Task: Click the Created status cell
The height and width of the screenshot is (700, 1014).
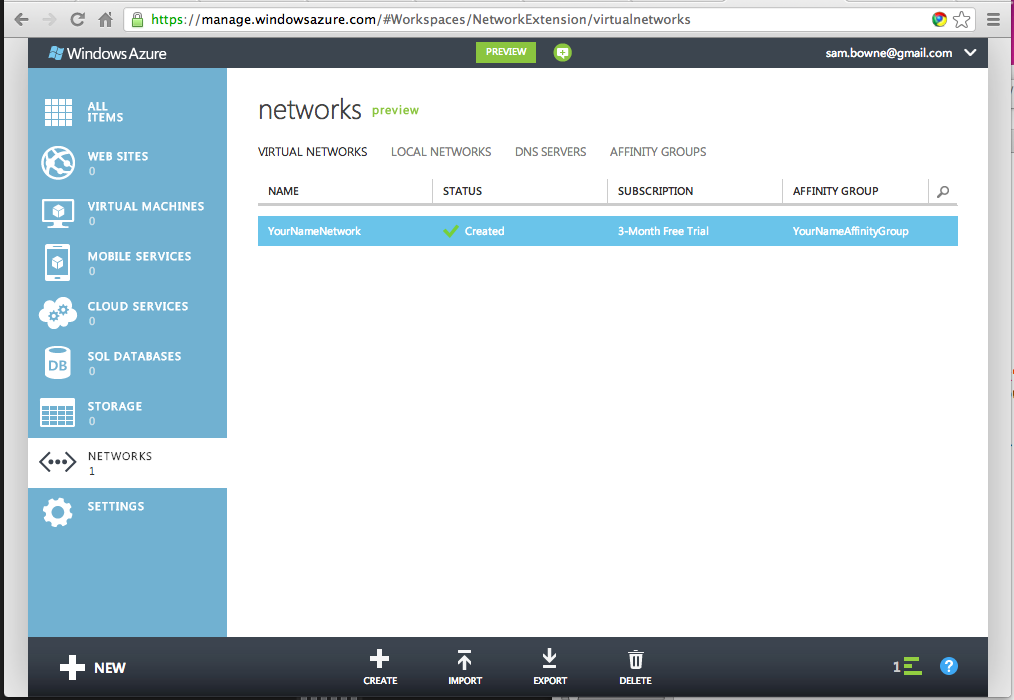Action: 474,231
